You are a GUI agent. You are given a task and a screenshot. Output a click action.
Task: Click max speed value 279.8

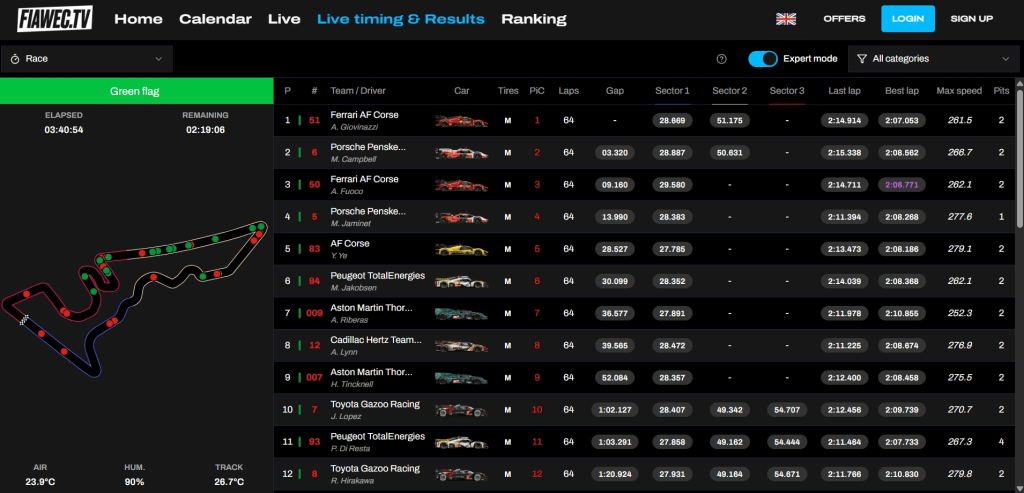point(959,475)
